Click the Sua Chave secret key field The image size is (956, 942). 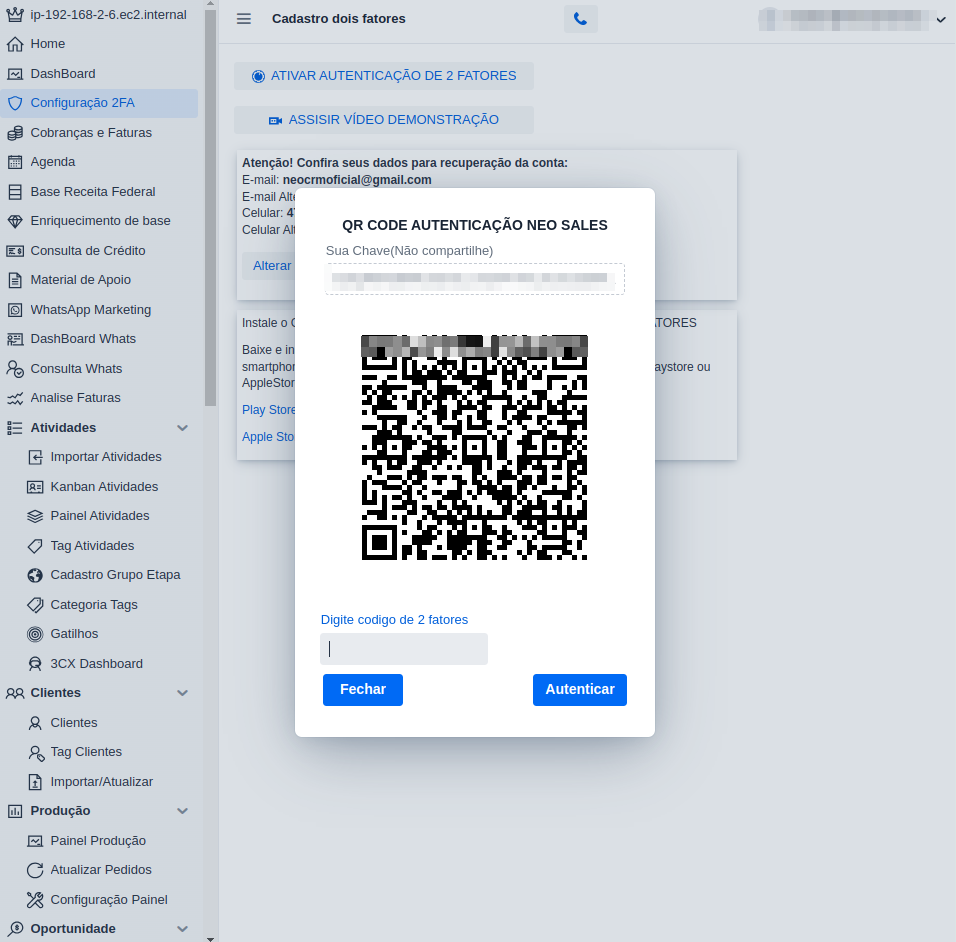point(475,279)
